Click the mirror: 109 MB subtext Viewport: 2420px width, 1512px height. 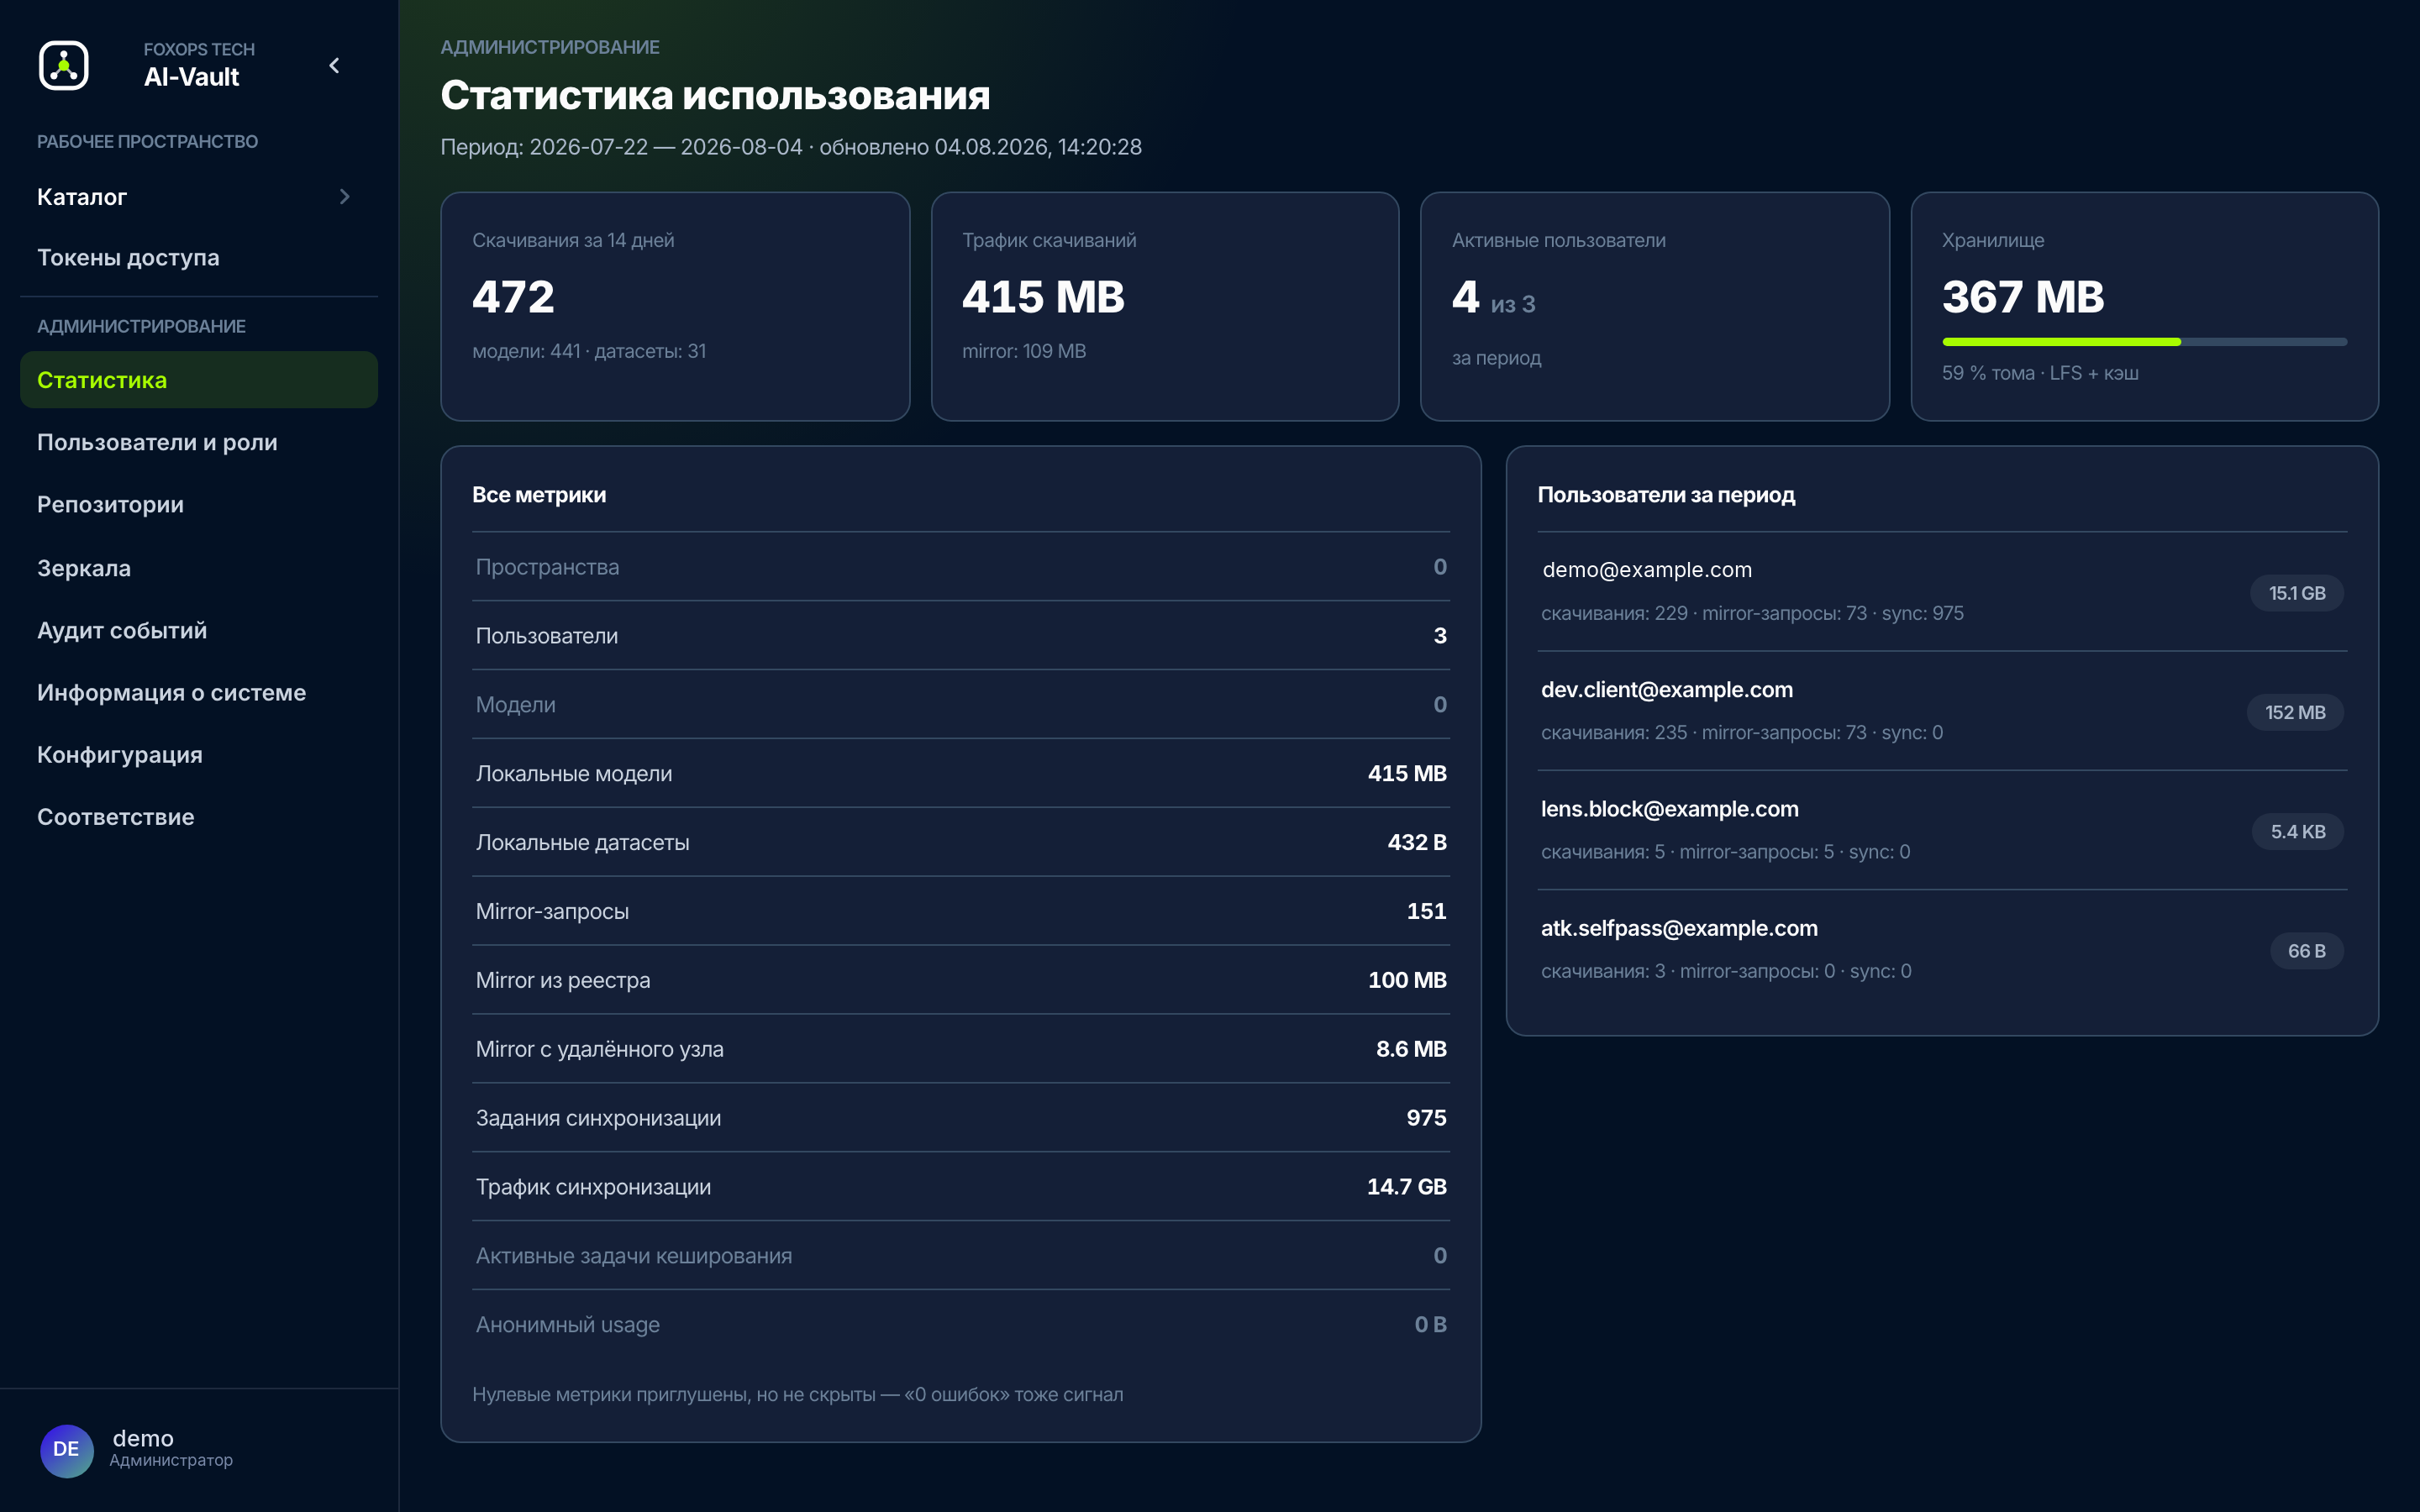tap(1024, 351)
